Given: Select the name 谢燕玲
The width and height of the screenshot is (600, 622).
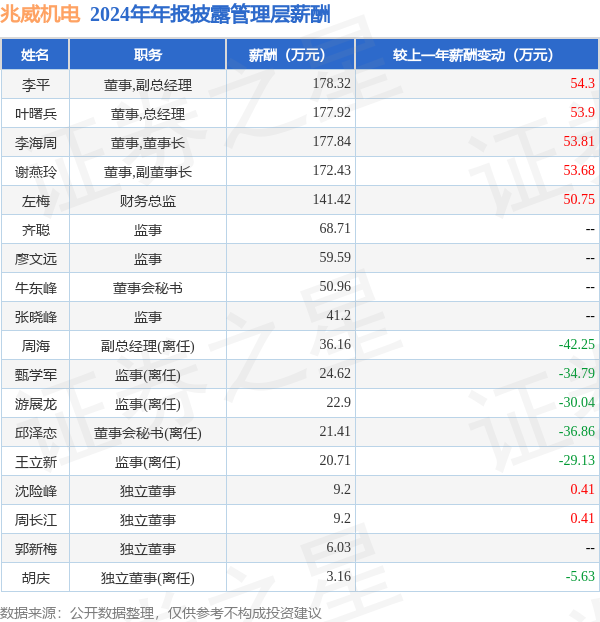Looking at the screenshot, I should 35,172.
